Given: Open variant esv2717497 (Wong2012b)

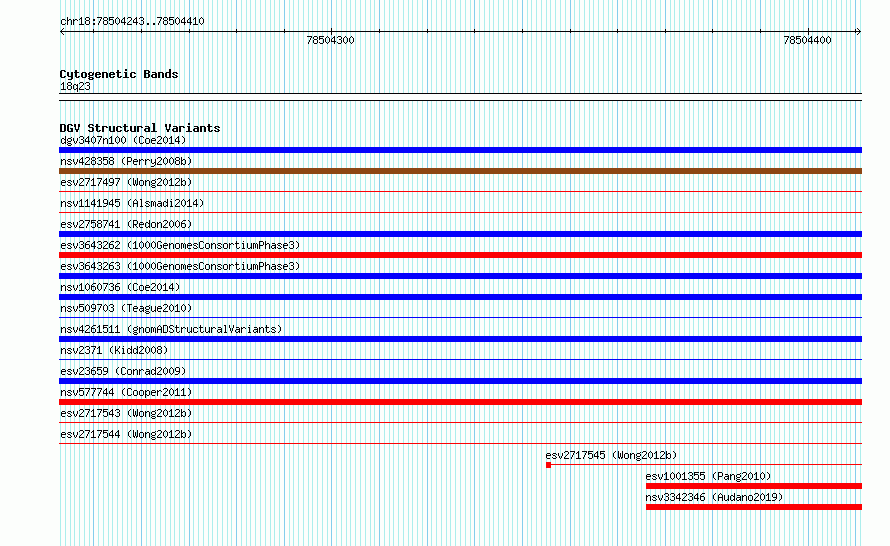Looking at the screenshot, I should [x=126, y=182].
